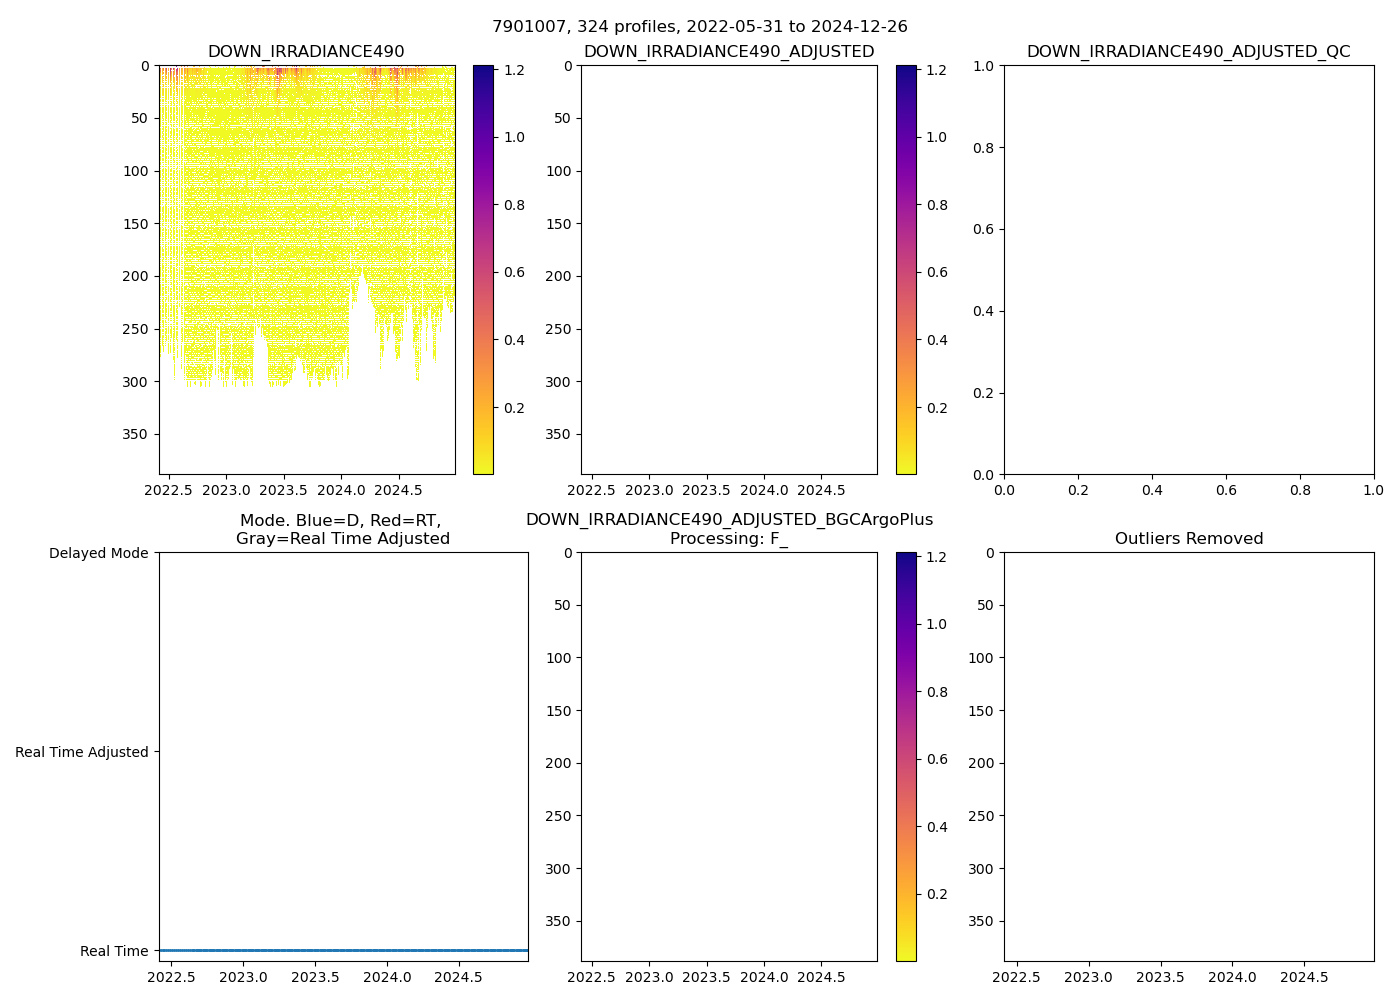Image resolution: width=1400 pixels, height=1000 pixels.
Task: Click the empty Outliers Removed plot area
Action: click(x=1188, y=757)
